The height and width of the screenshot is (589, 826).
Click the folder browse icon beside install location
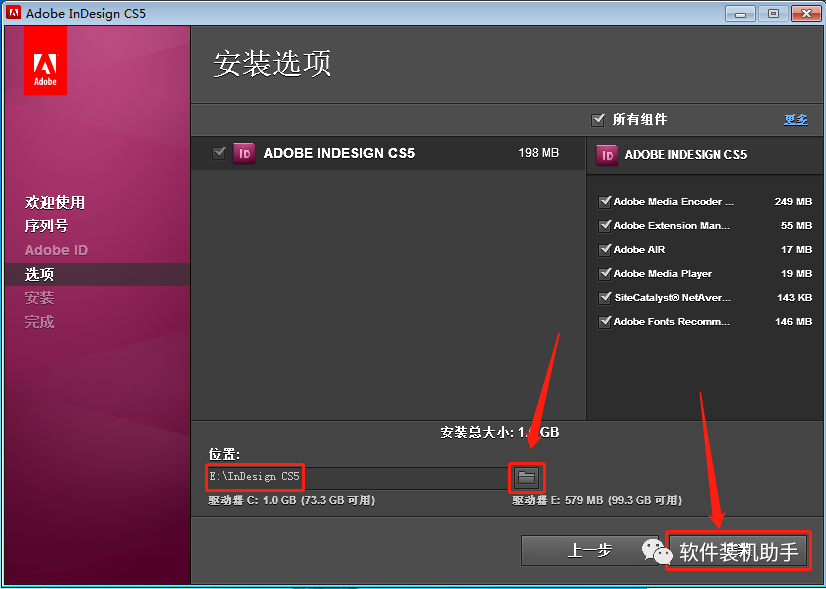click(526, 477)
